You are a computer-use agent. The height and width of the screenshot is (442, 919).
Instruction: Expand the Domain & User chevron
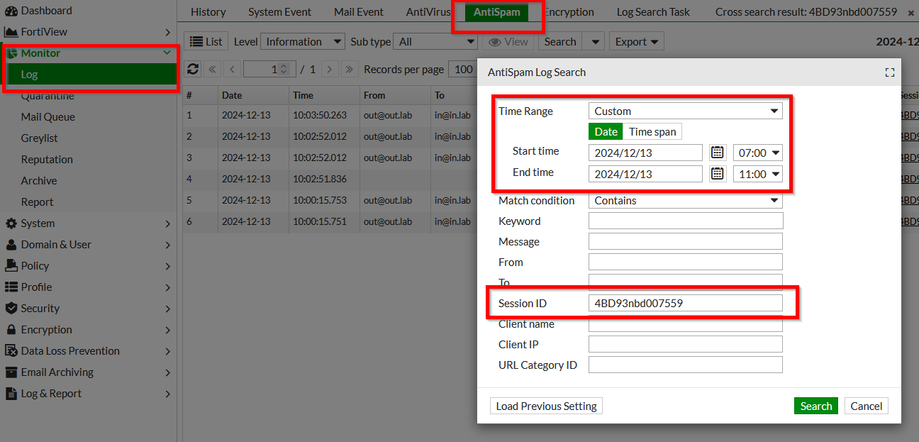click(168, 245)
